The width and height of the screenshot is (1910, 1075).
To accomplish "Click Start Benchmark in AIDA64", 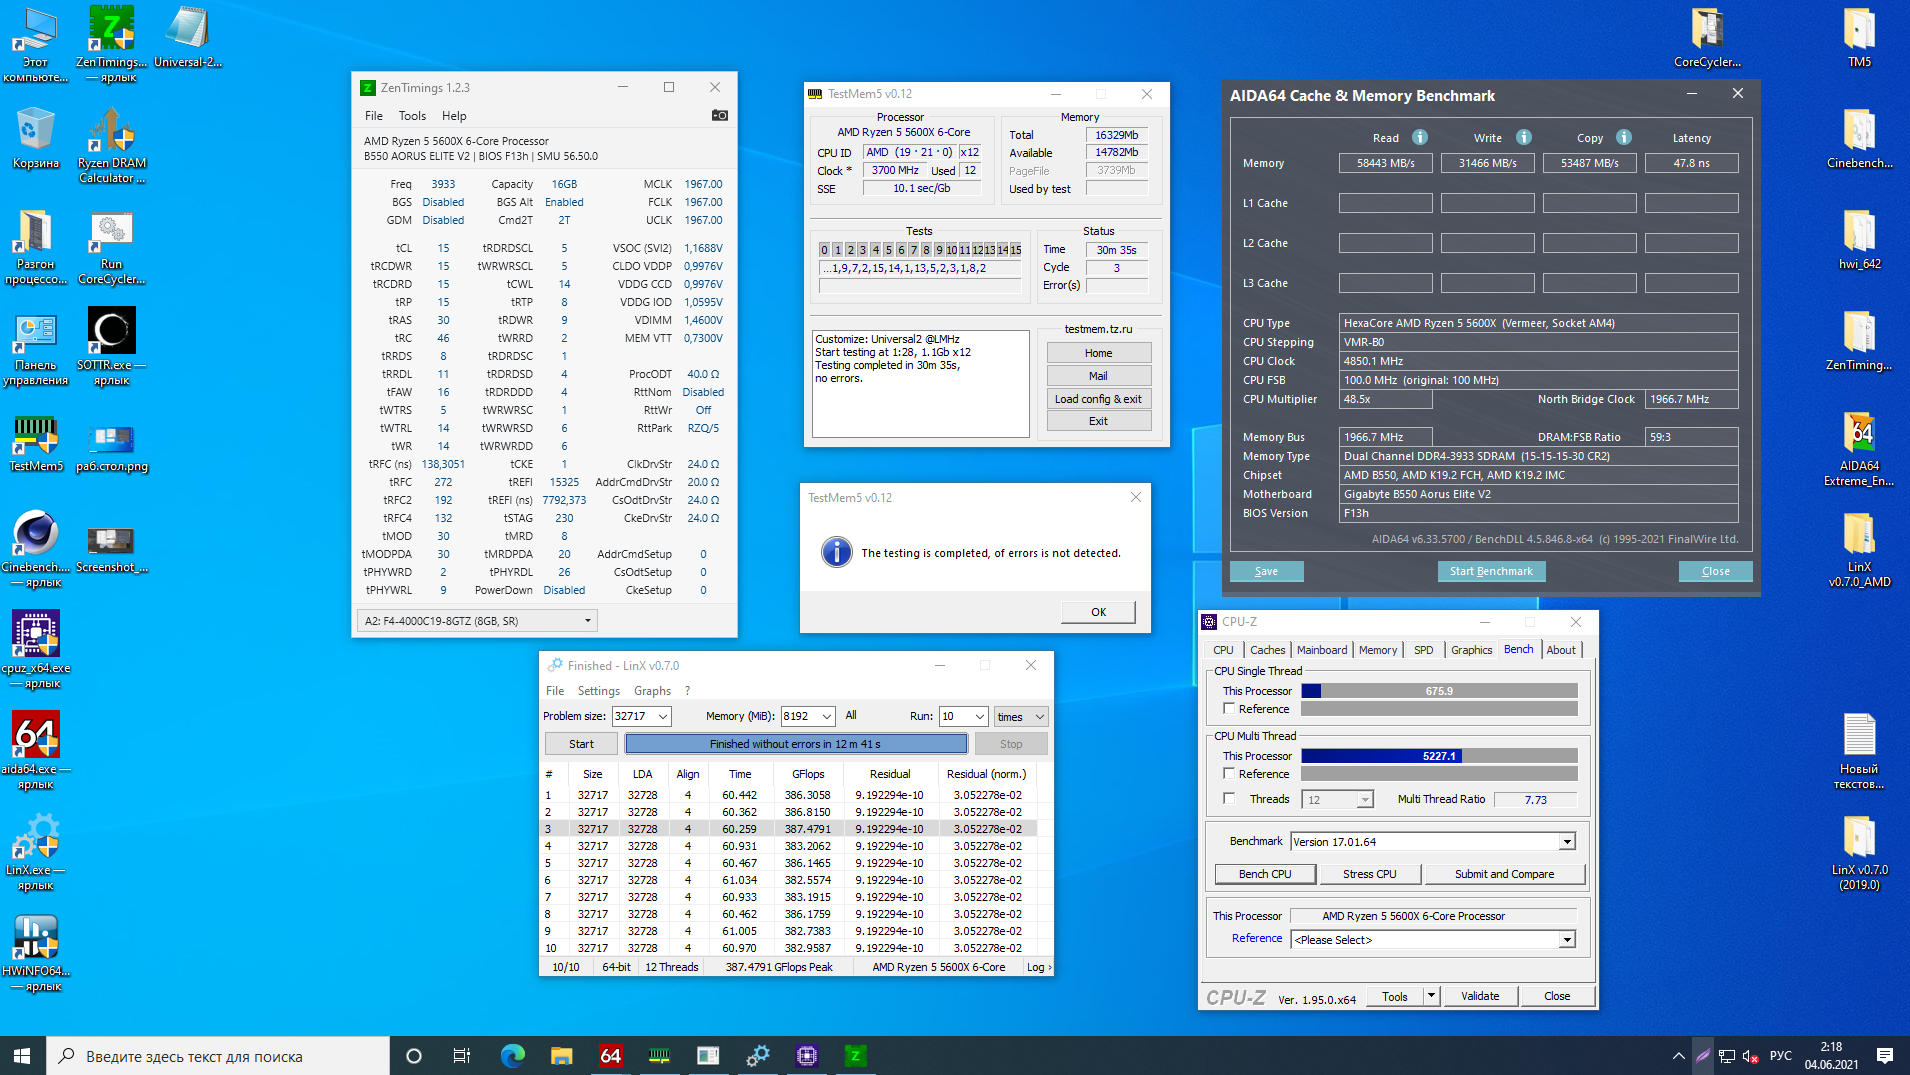I will [x=1490, y=571].
